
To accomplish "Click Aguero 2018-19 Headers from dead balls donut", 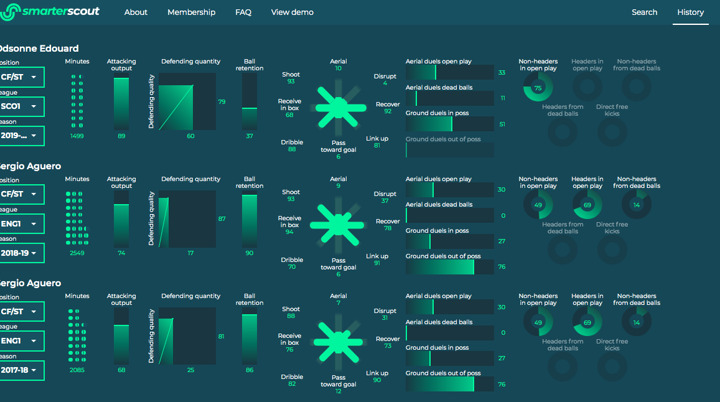I will pyautogui.click(x=562, y=249).
